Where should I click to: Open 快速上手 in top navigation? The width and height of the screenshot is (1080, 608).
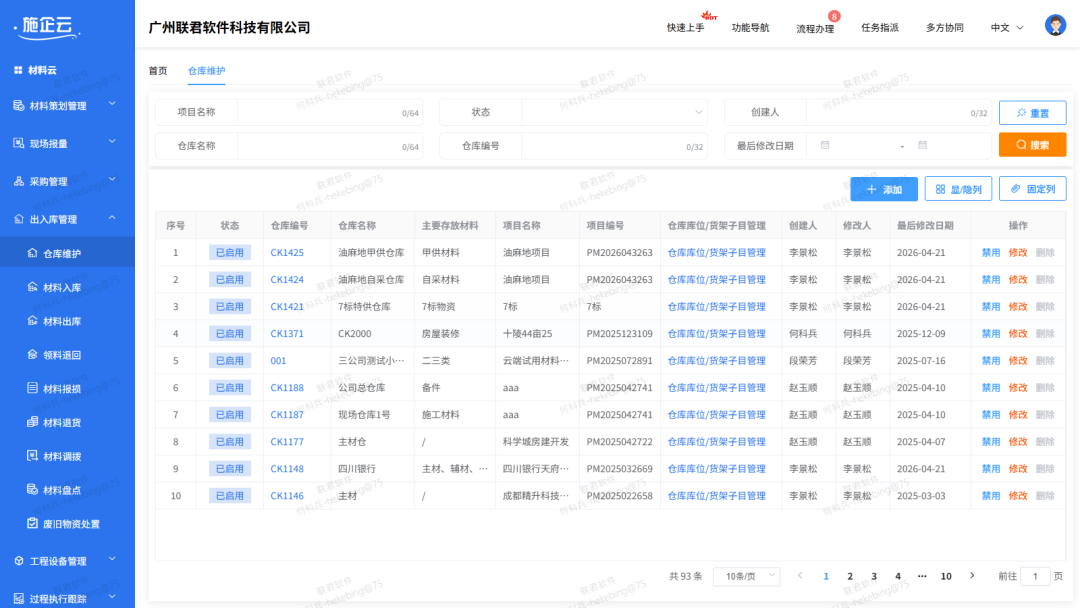(685, 28)
